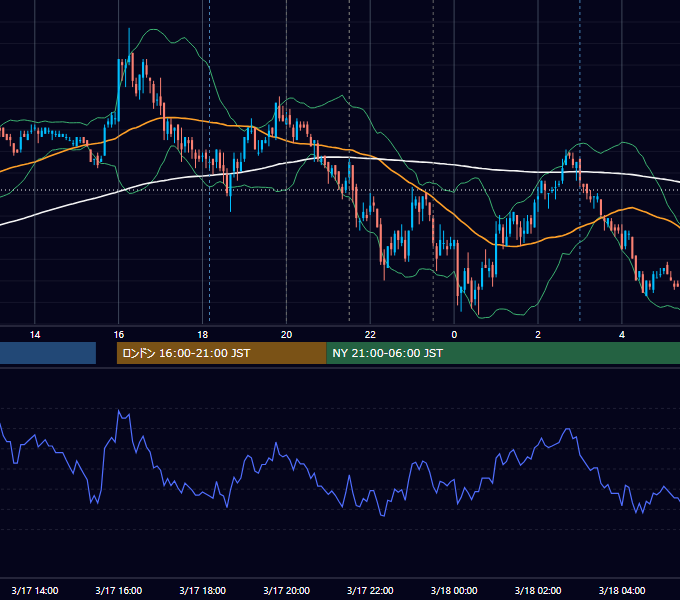This screenshot has width=680, height=600.
Task: Click the 3/17 22:00 oscillator time label
Action: pyautogui.click(x=370, y=590)
